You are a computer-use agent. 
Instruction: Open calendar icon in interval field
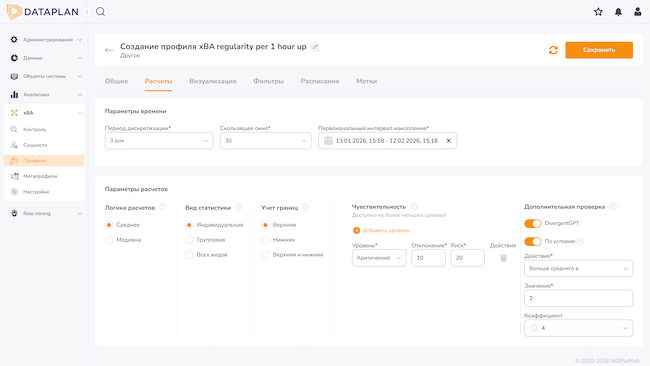click(328, 141)
